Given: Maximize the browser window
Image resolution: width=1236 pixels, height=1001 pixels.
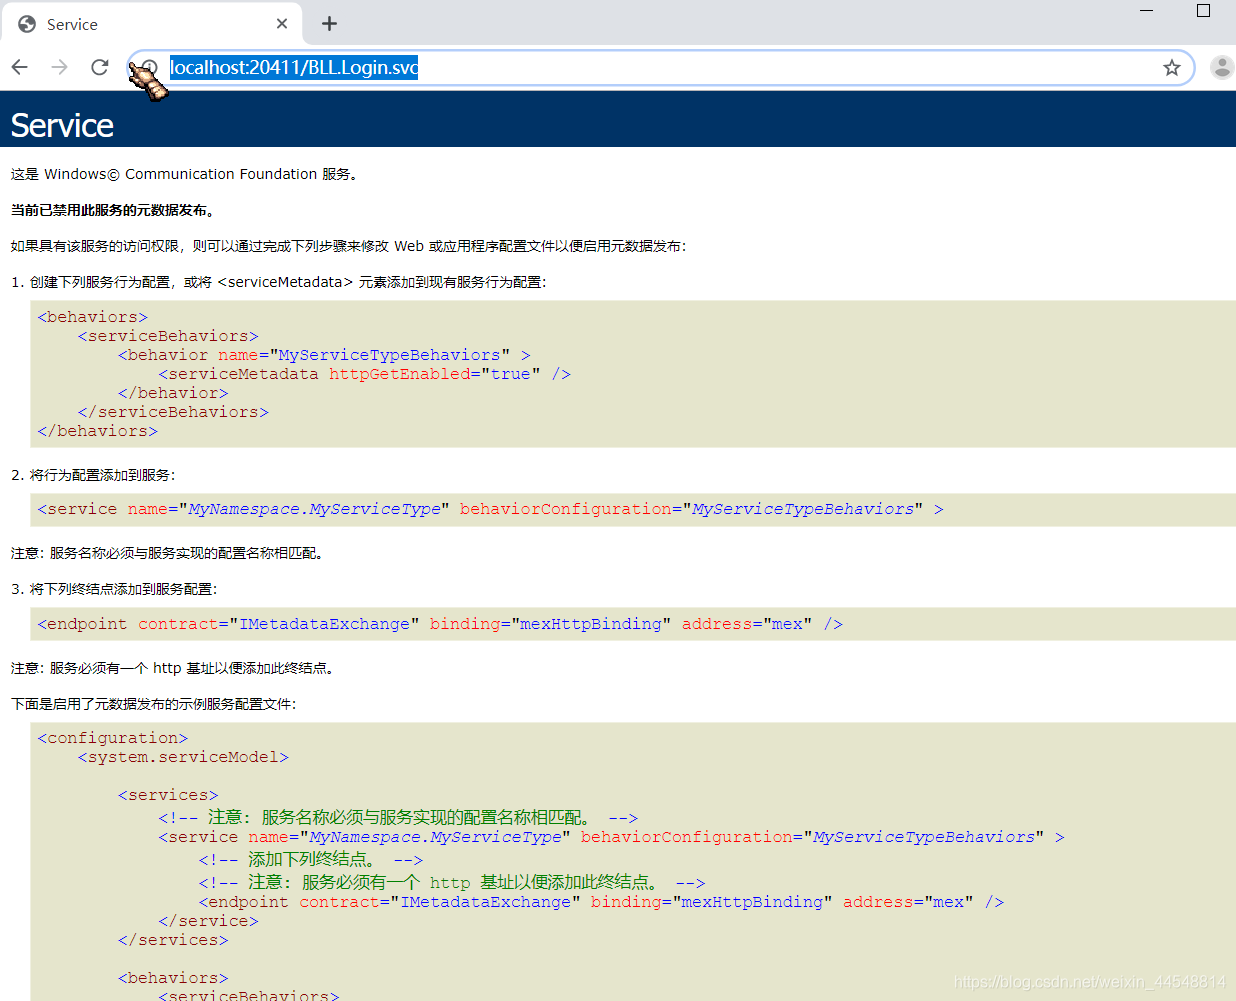Looking at the screenshot, I should pos(1203,10).
